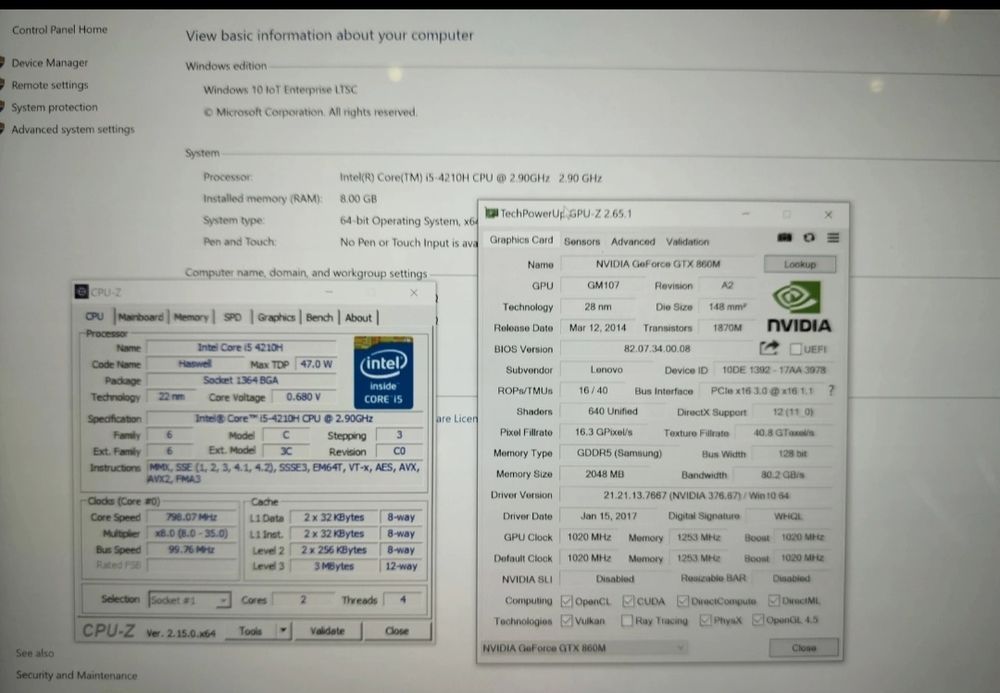The width and height of the screenshot is (1000, 693).
Task: Toggle the OpenGL 4.5 checkbox
Action: (758, 620)
